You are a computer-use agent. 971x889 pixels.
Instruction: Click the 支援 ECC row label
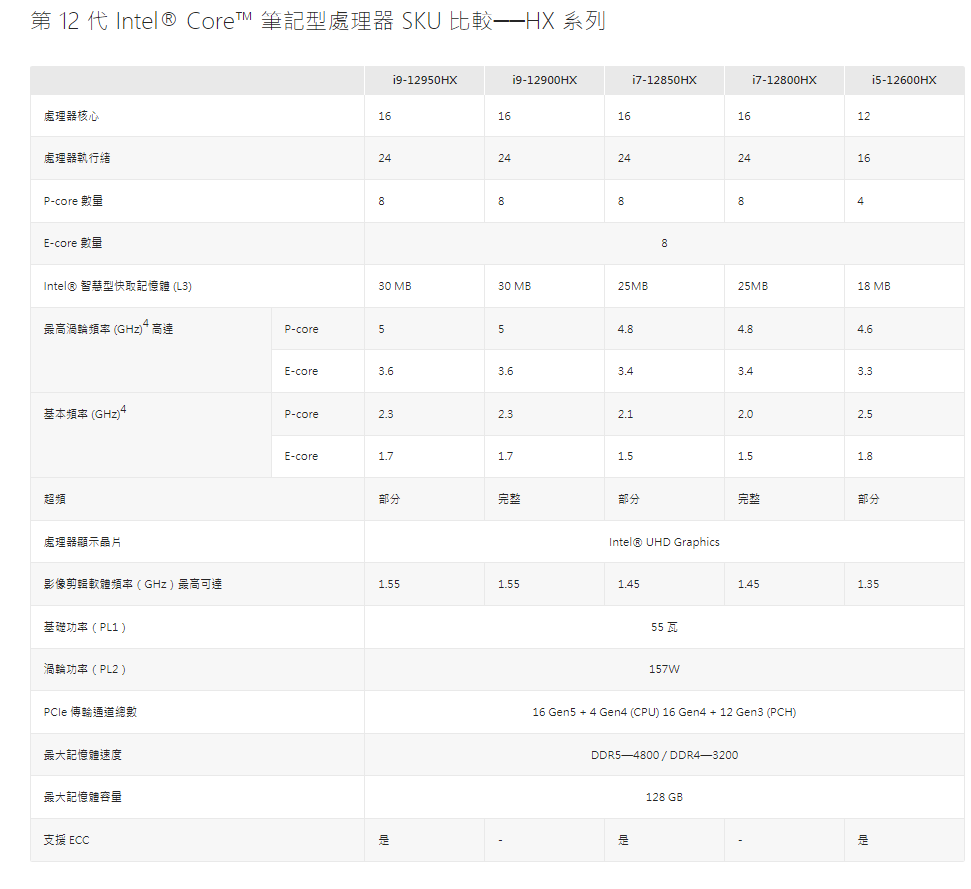[x=66, y=840]
